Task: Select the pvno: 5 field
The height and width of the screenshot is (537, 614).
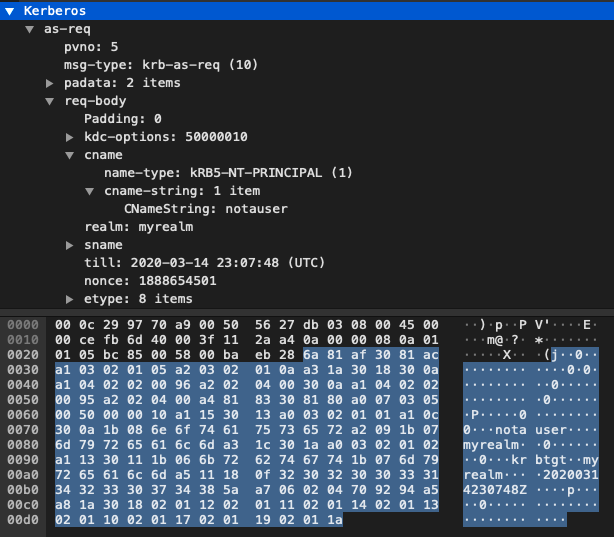Action: click(x=91, y=47)
